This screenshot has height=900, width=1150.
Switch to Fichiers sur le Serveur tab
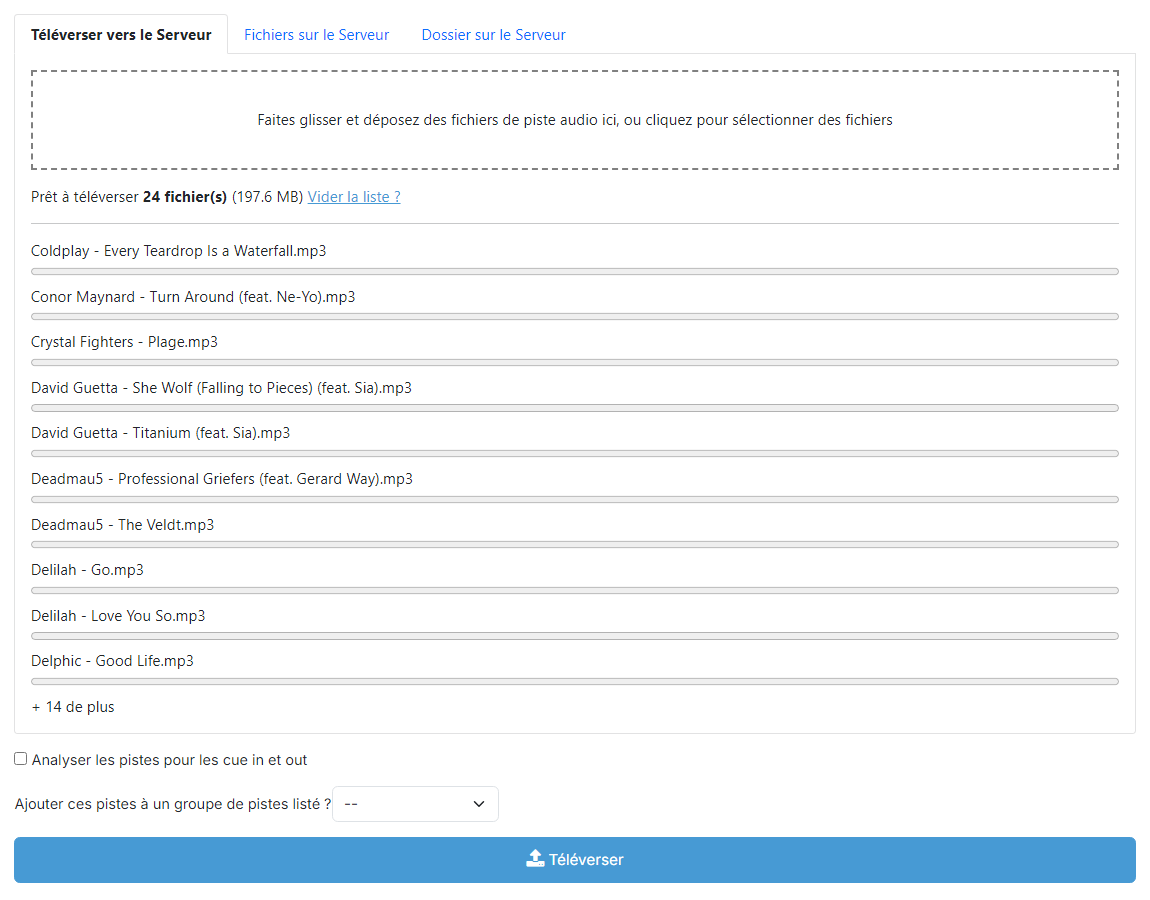coord(316,34)
